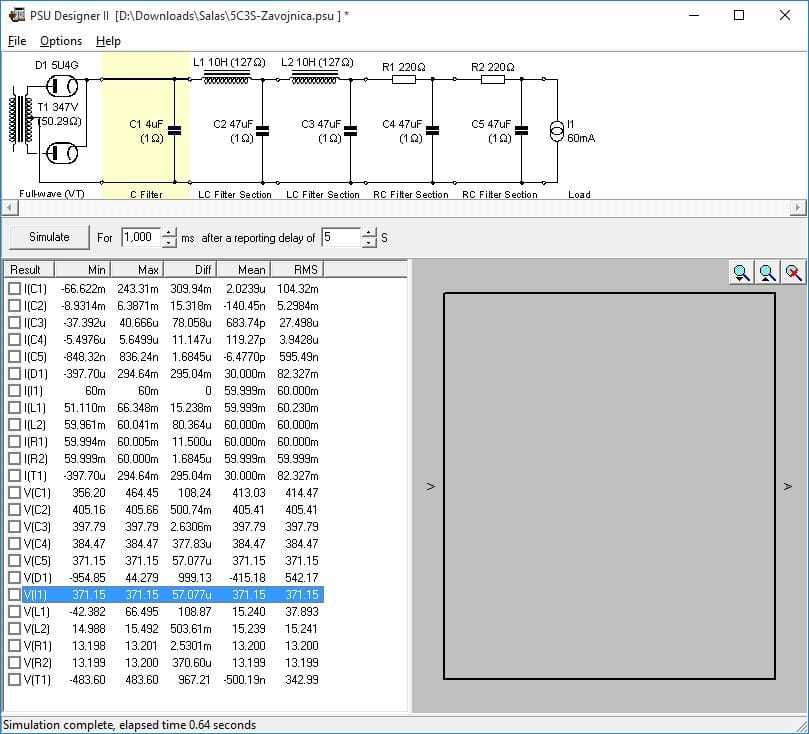This screenshot has width=809, height=734.
Task: Tick the V(T1) result checkbox
Action: coord(14,679)
